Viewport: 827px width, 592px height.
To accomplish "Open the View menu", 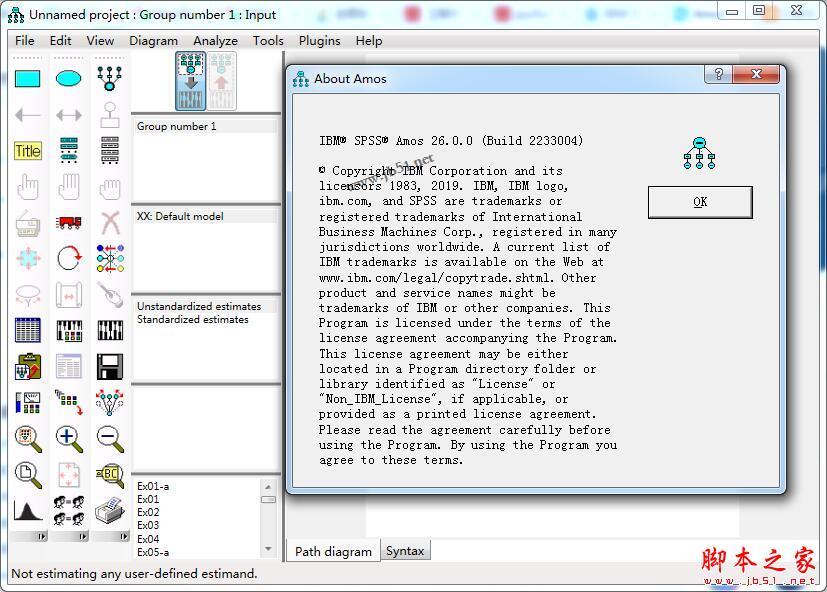I will coord(100,41).
